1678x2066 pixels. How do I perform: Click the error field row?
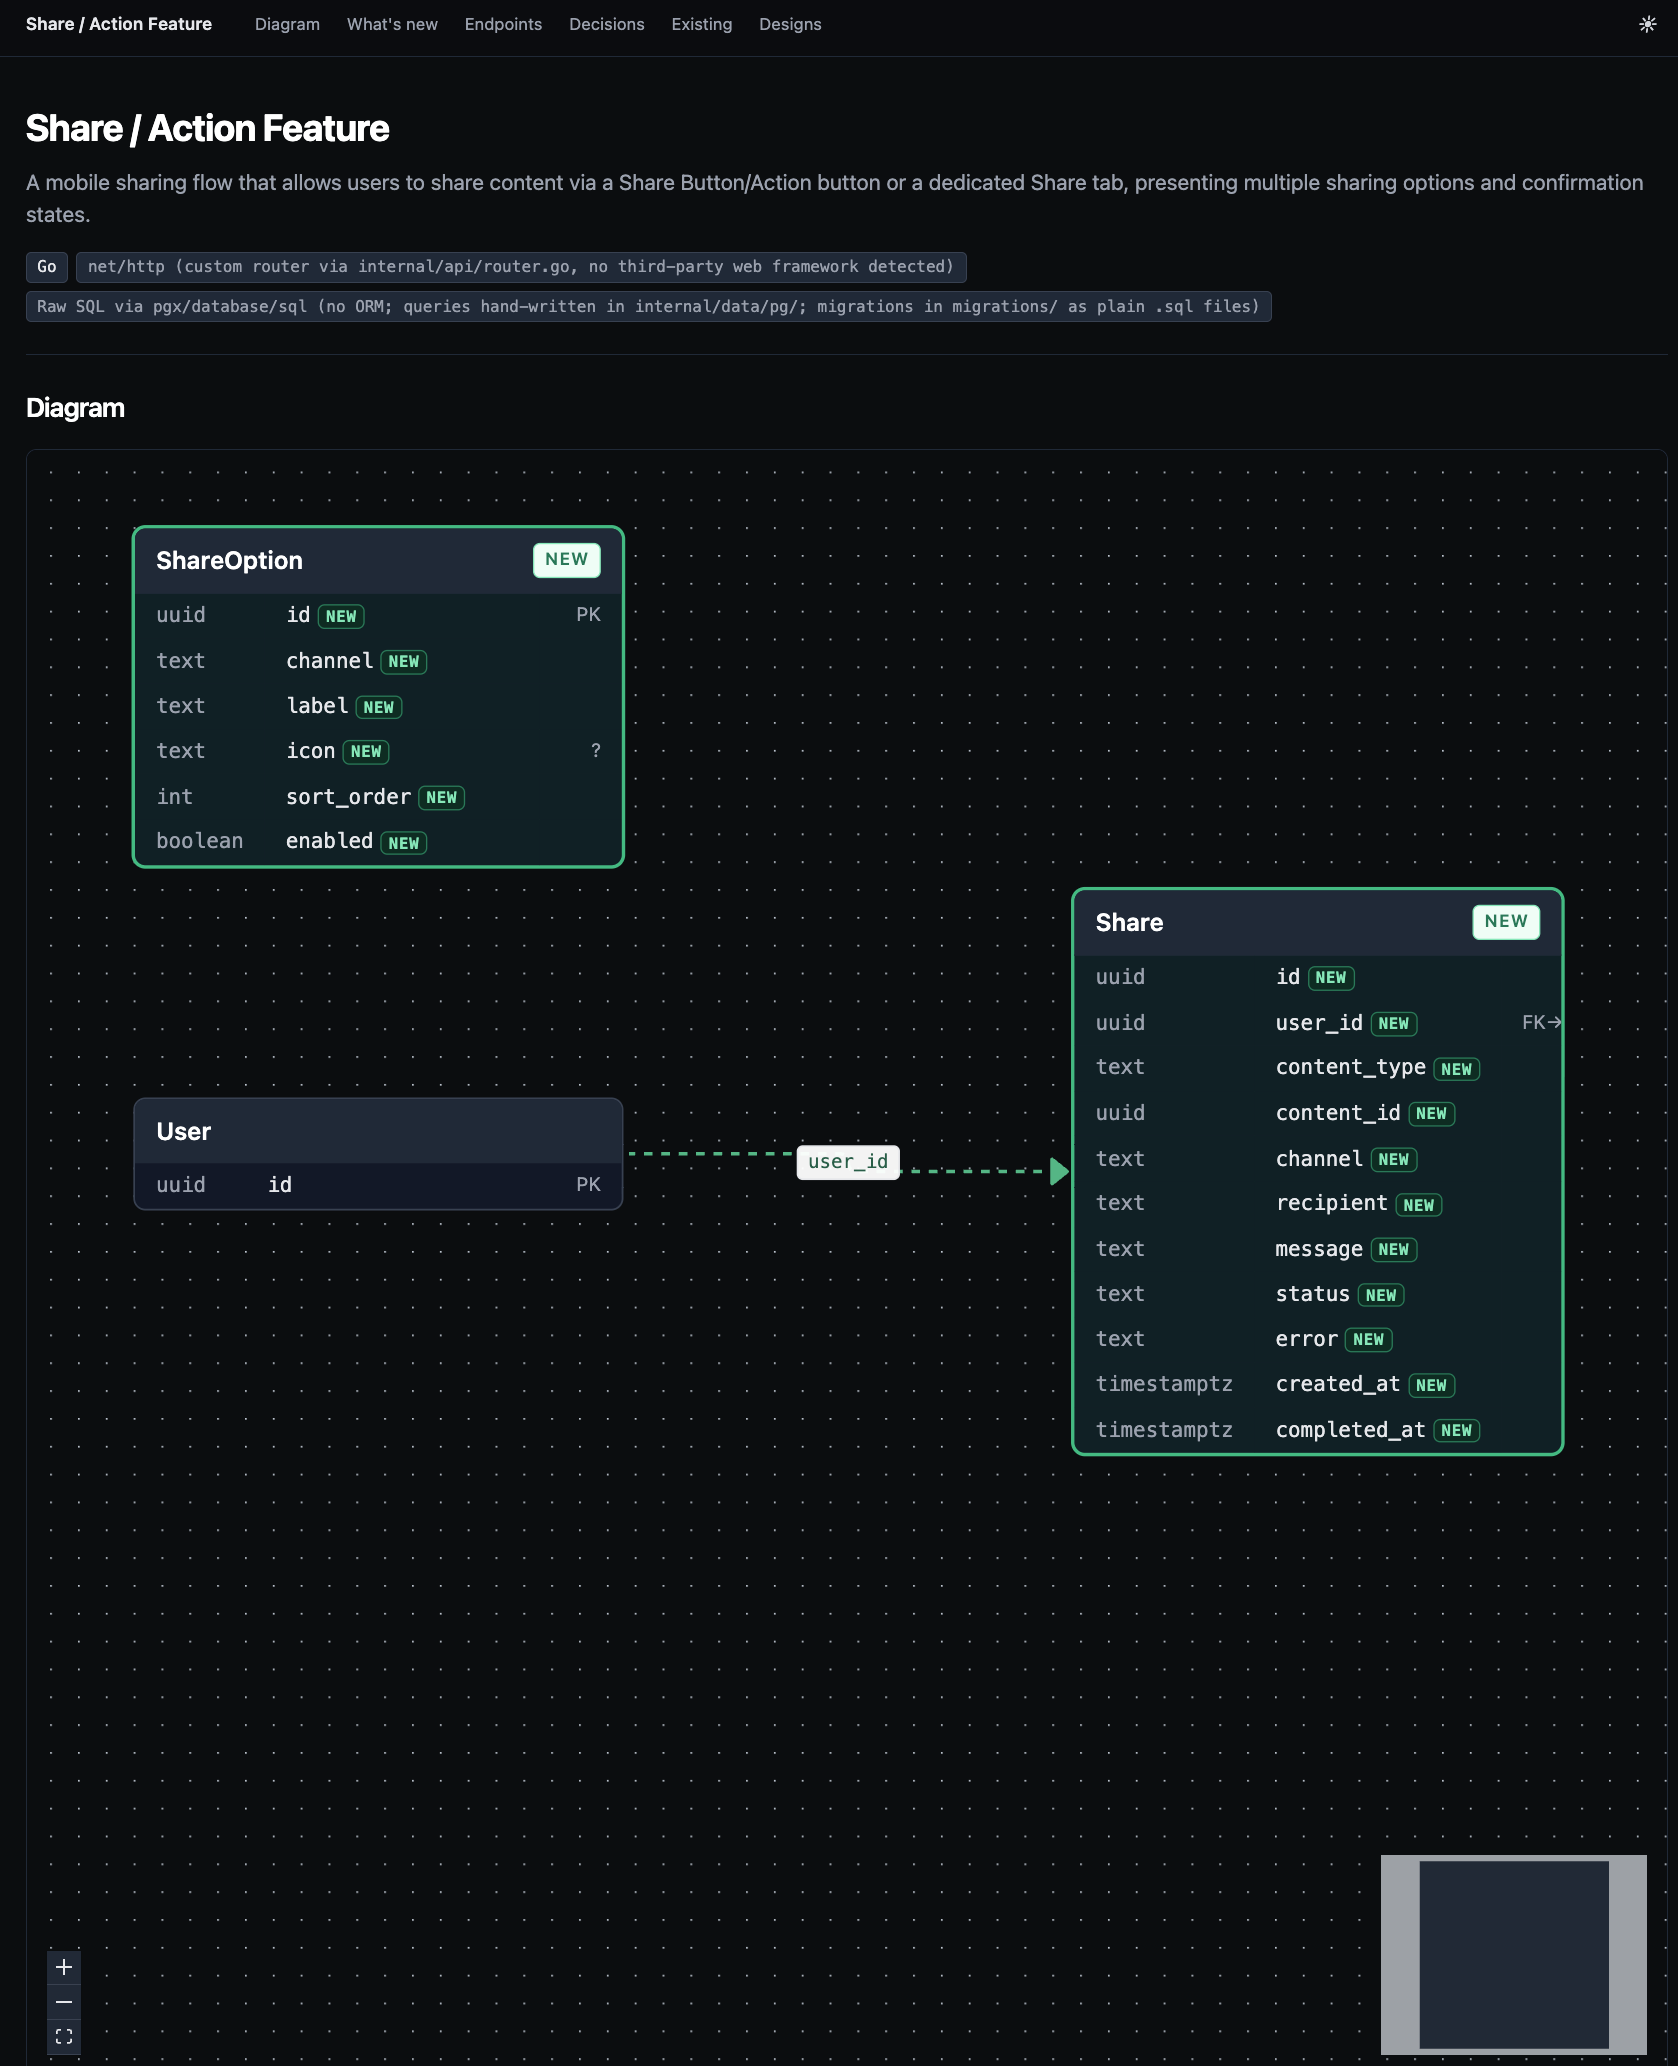pos(1317,1339)
